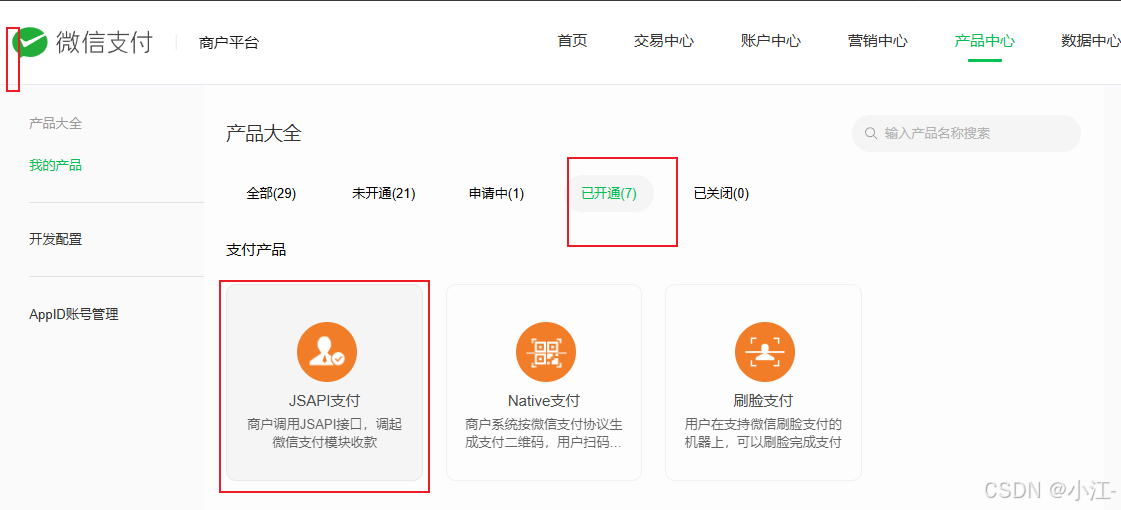Open 账户中心 in top navigation
The height and width of the screenshot is (510, 1121).
click(x=771, y=41)
